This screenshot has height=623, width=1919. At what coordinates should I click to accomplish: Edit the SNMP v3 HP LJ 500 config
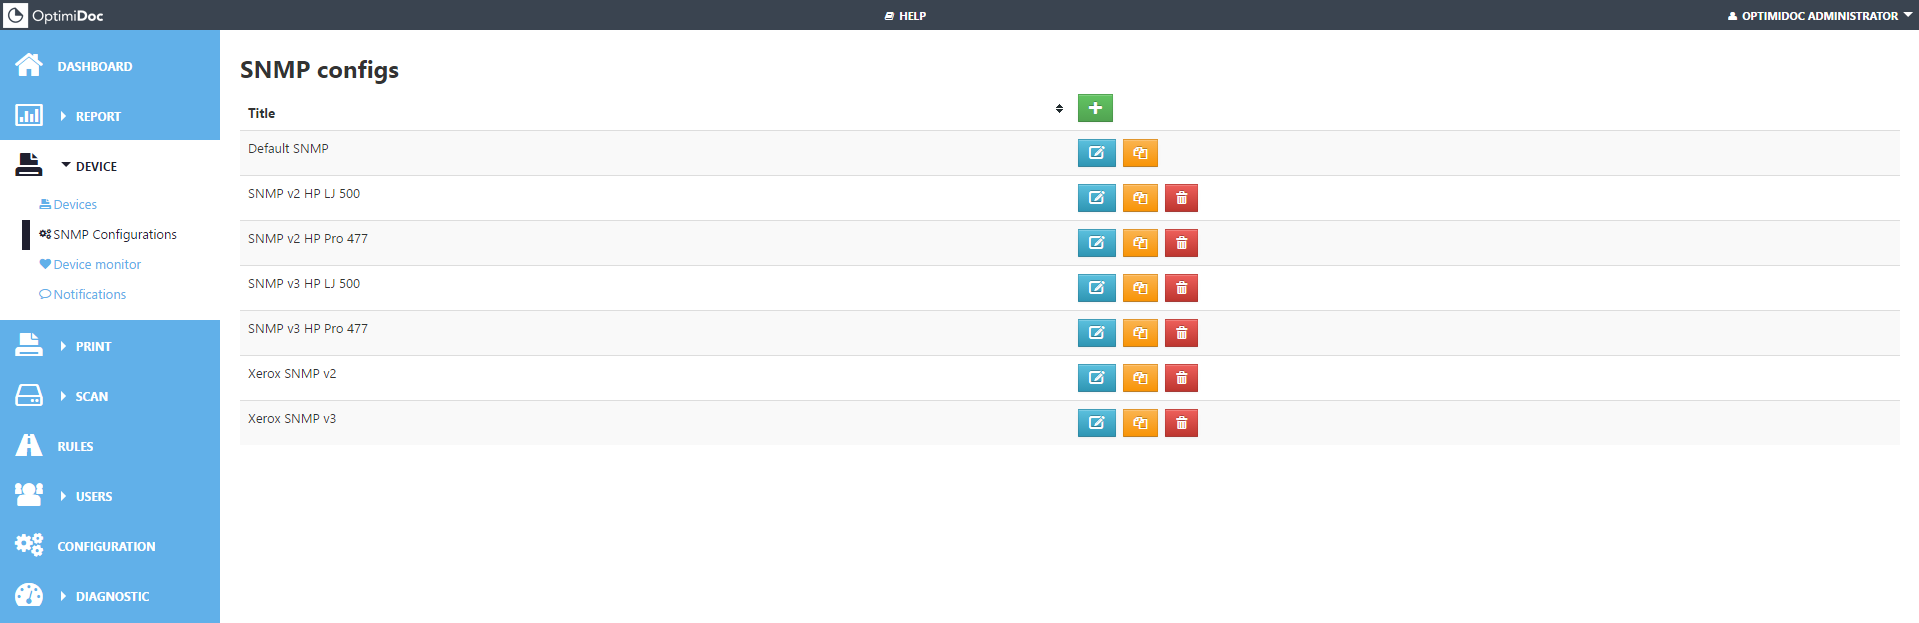coord(1096,288)
